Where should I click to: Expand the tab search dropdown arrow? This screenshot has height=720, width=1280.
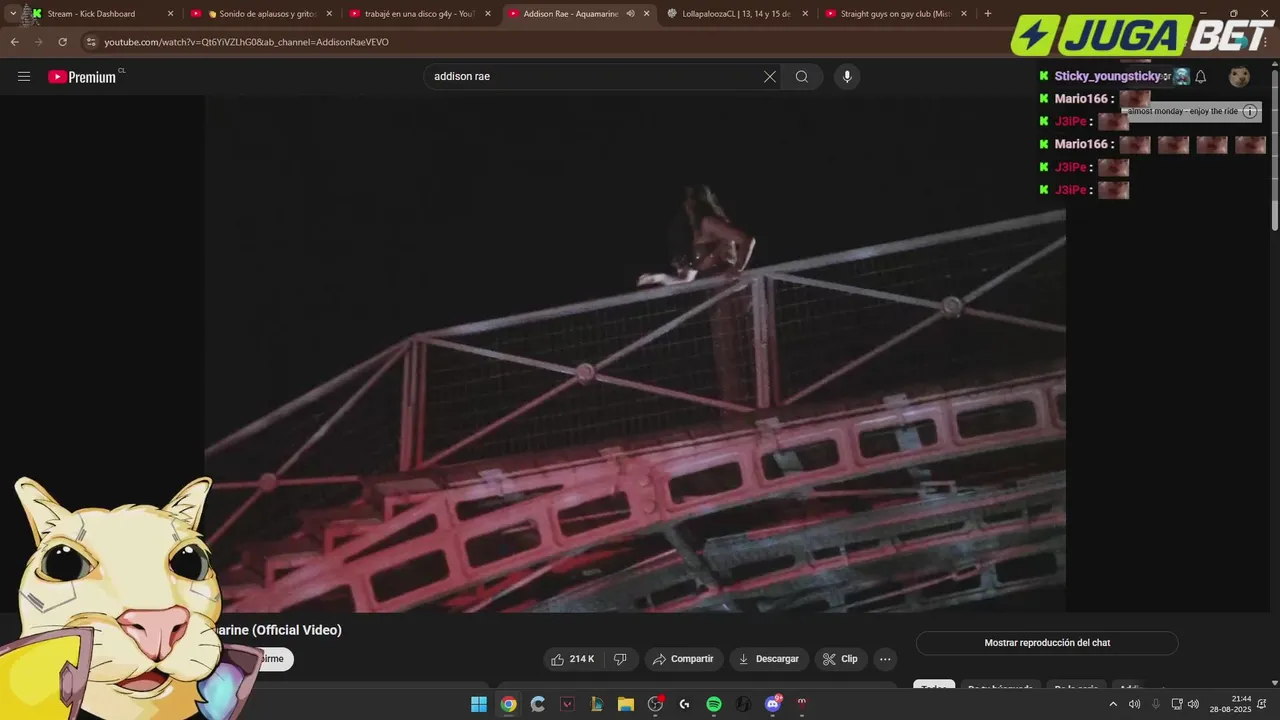[12, 14]
